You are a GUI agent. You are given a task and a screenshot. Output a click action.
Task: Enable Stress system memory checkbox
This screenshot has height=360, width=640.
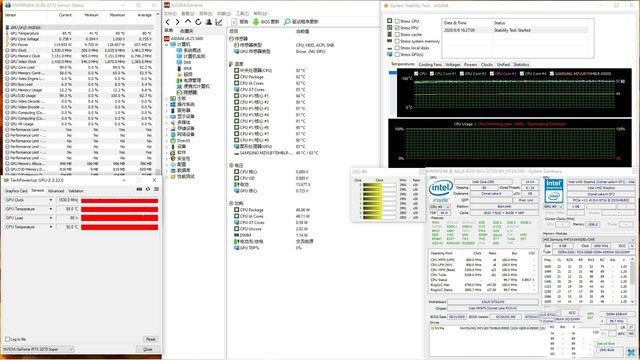click(397, 41)
